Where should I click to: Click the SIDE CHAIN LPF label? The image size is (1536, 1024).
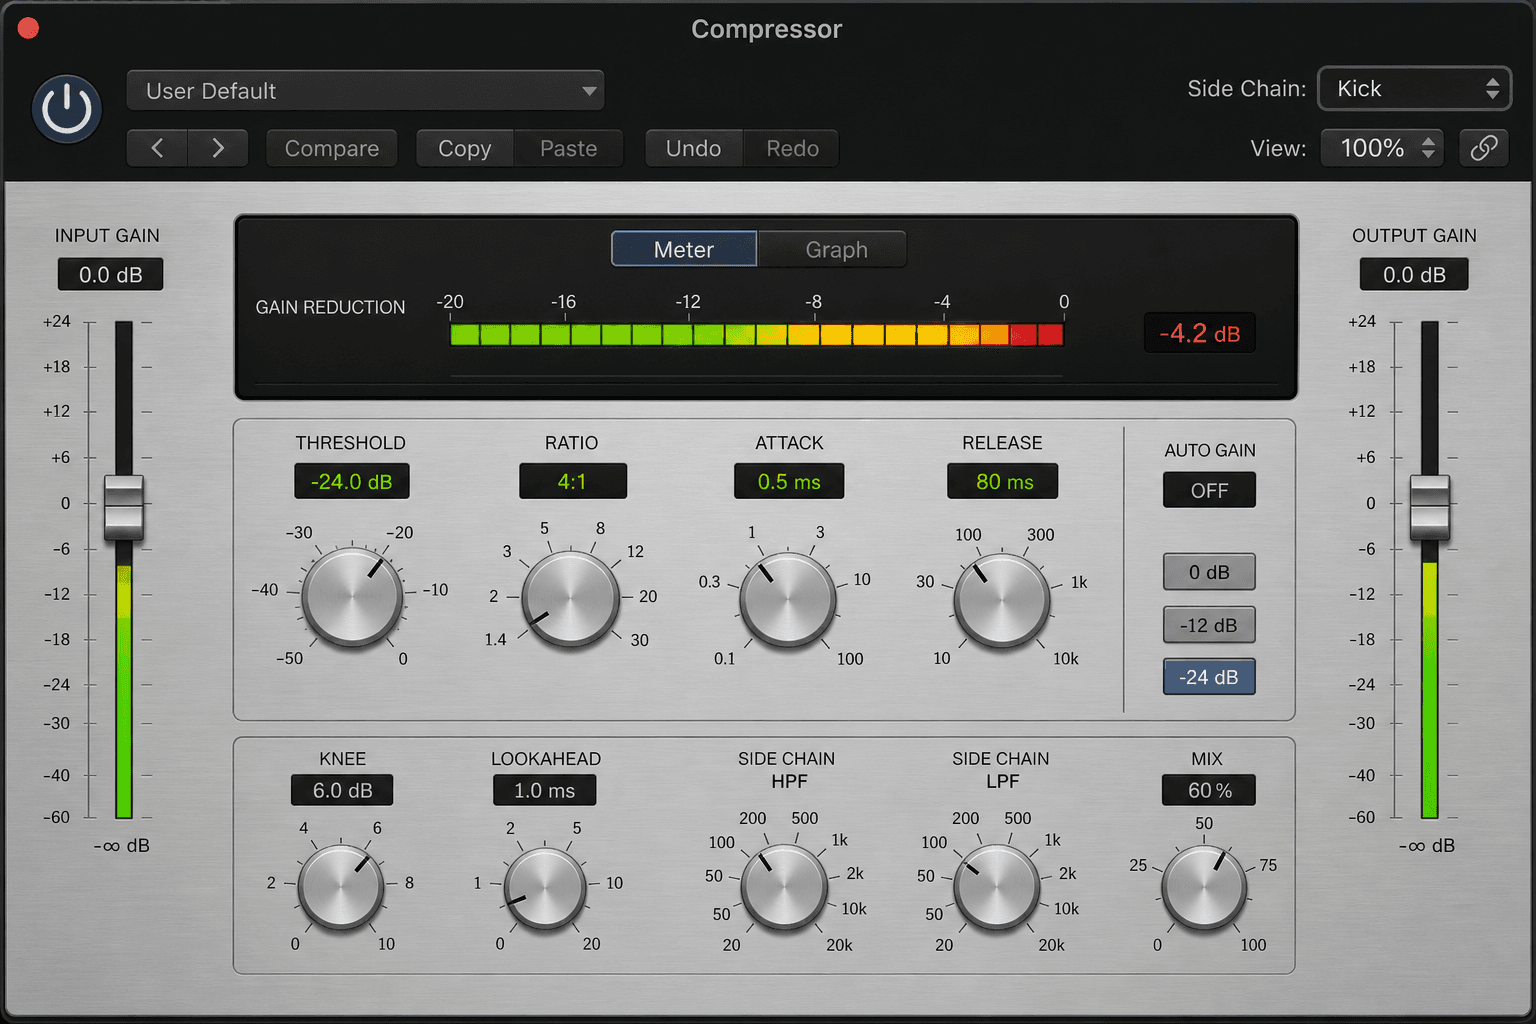click(x=1001, y=770)
